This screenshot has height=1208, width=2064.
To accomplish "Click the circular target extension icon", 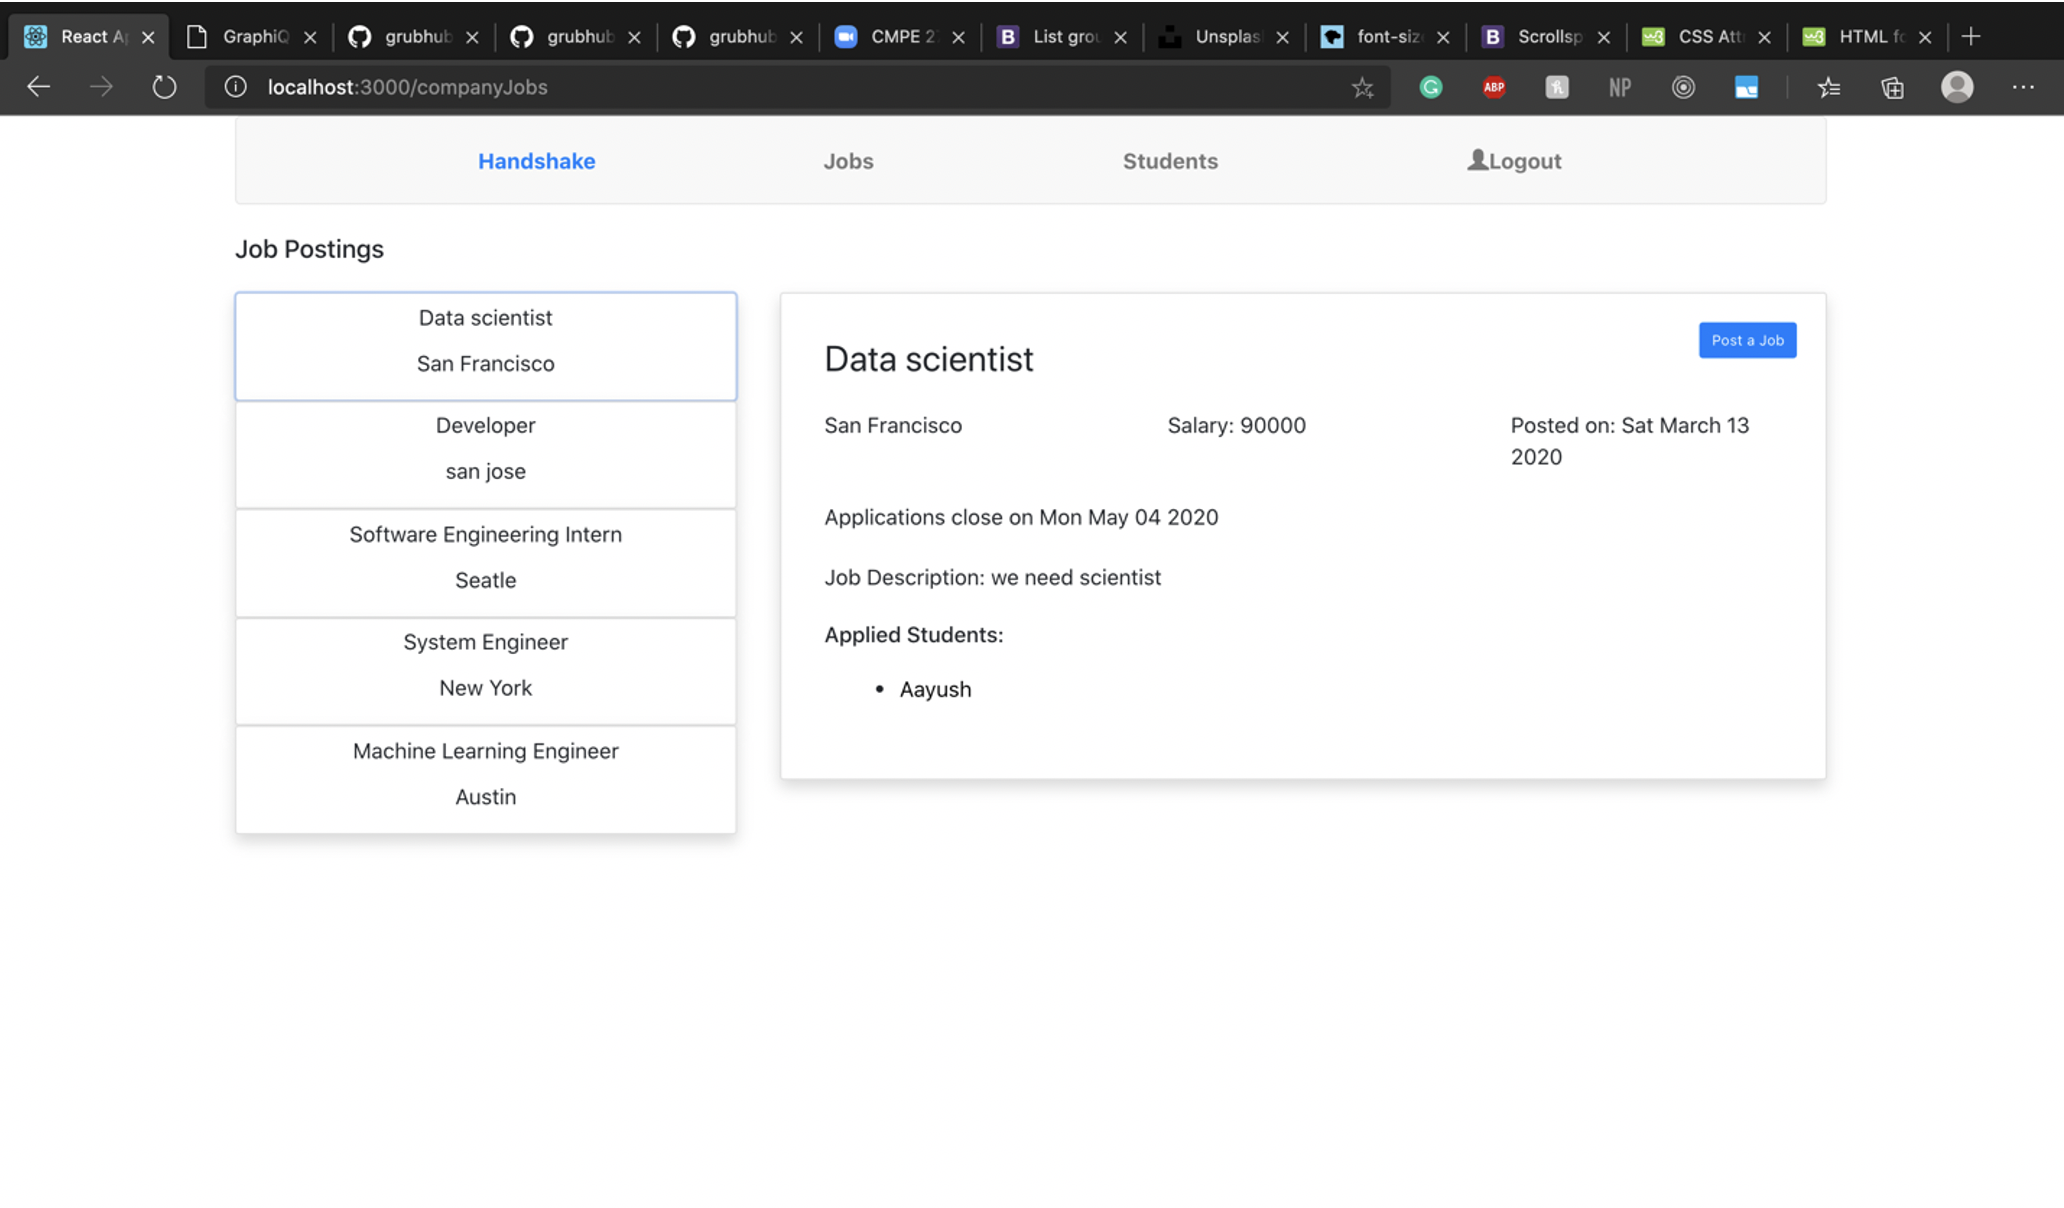I will (1683, 88).
